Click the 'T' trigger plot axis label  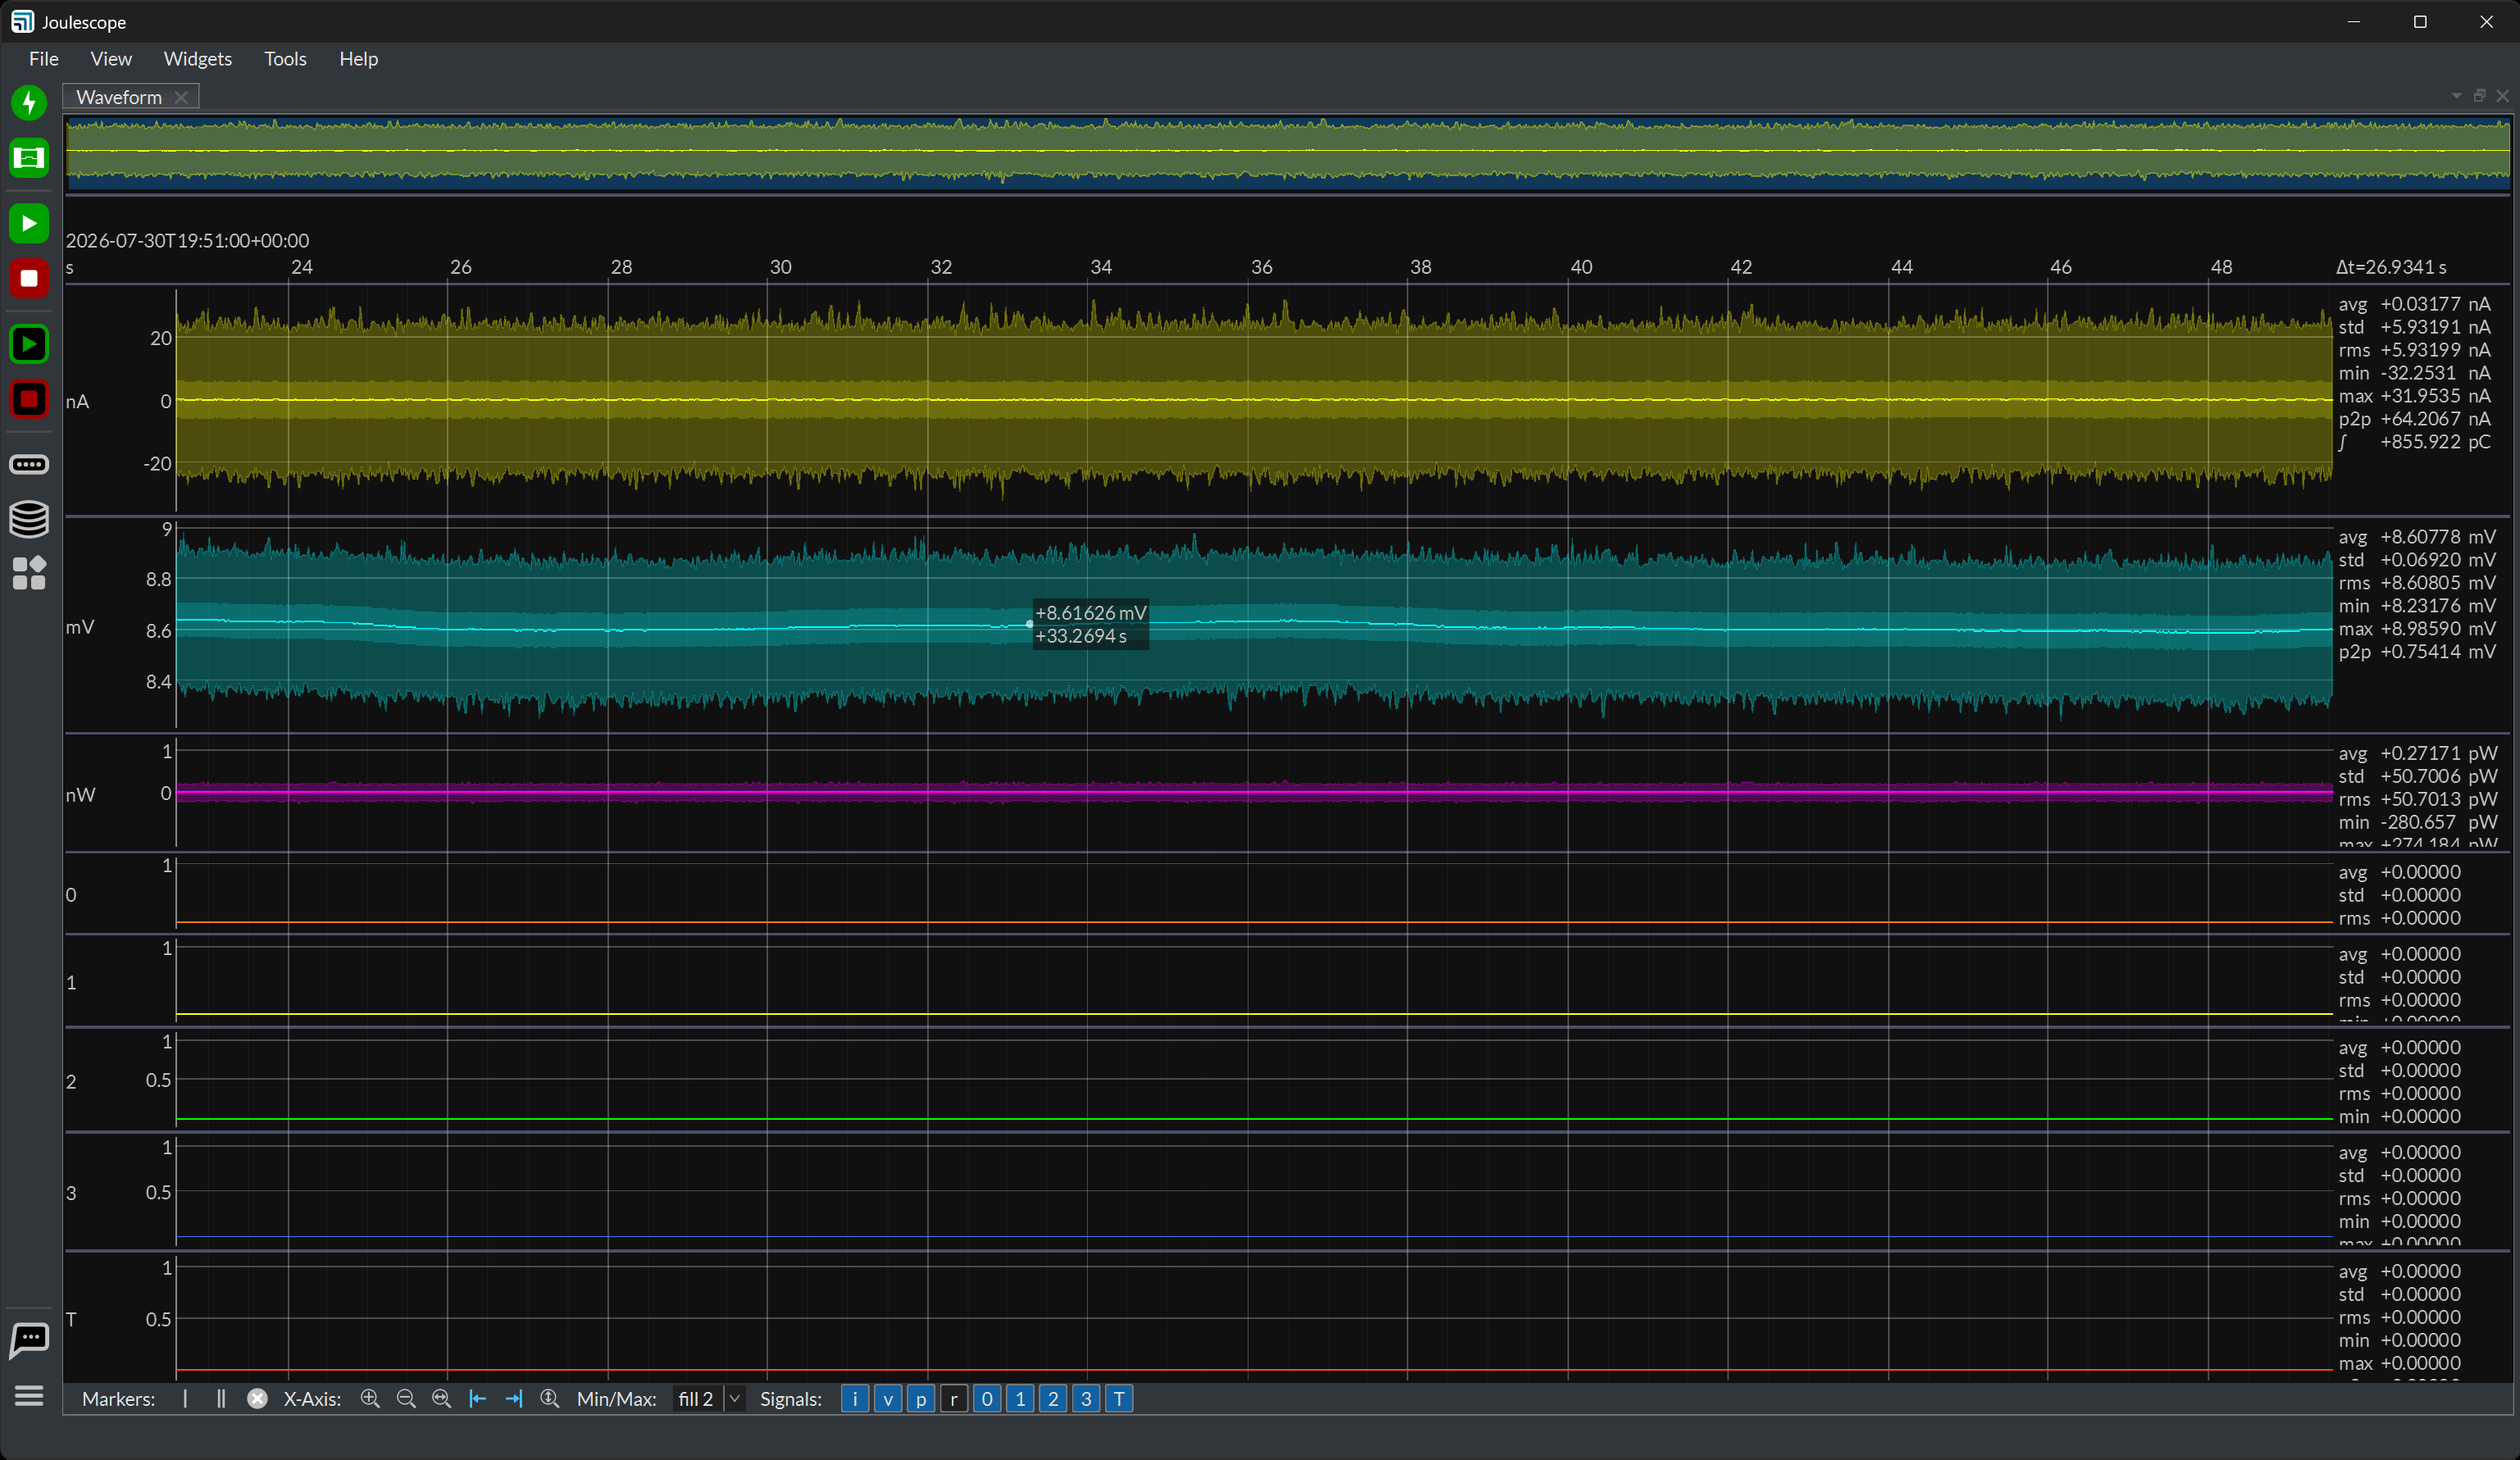coord(71,1320)
